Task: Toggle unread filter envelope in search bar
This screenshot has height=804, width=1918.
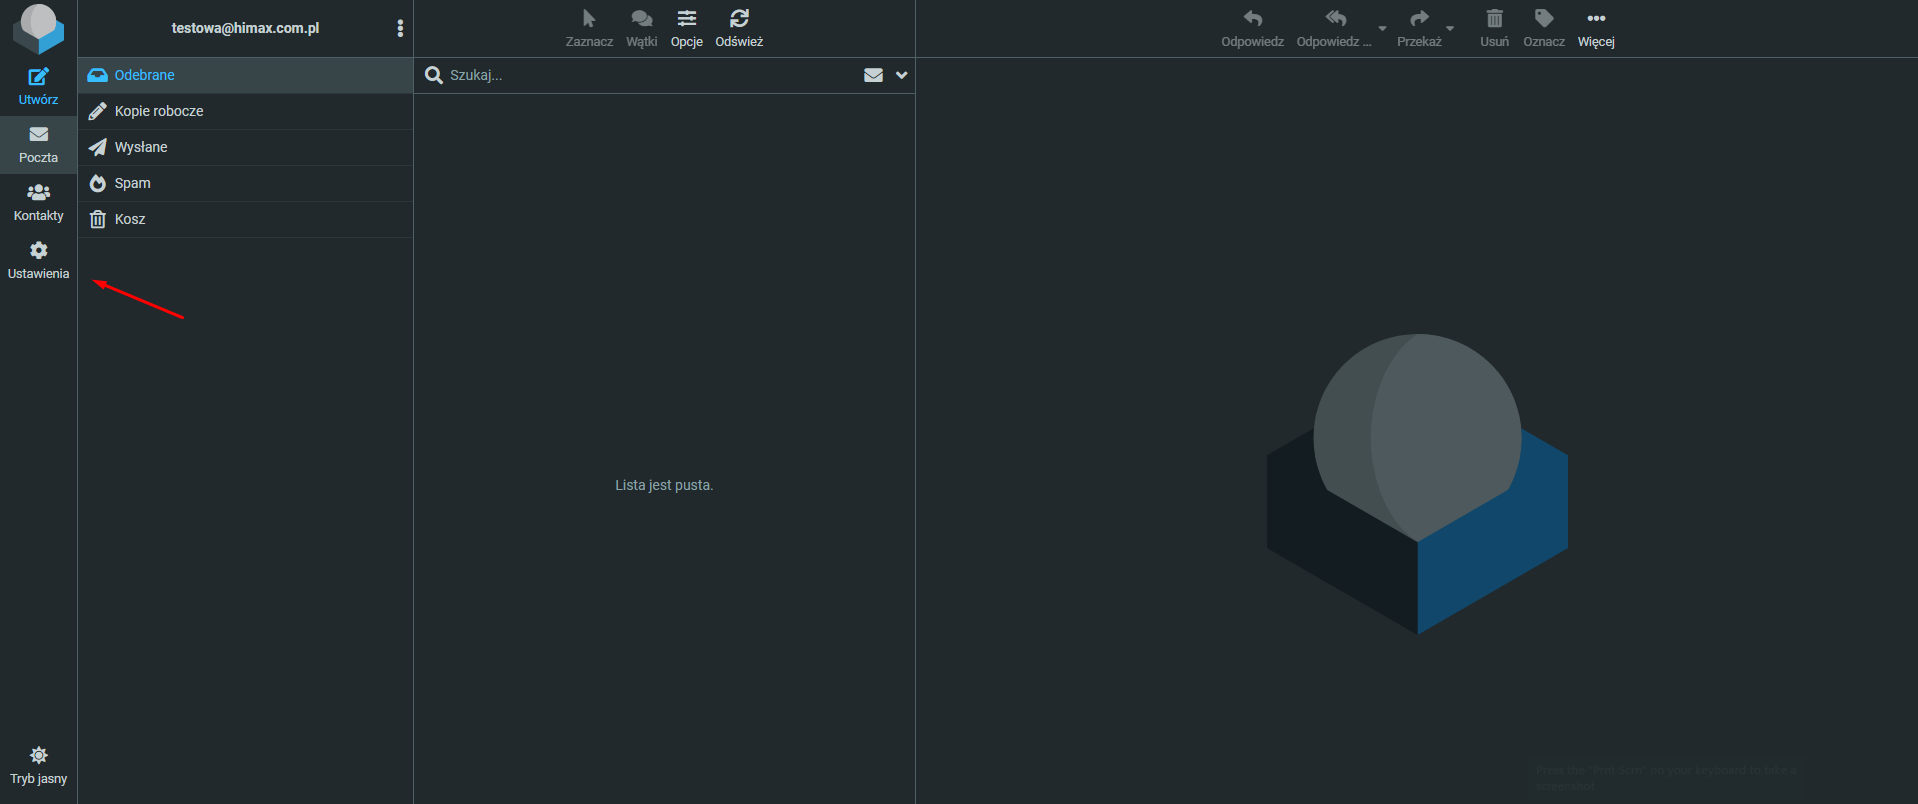Action: (x=873, y=75)
